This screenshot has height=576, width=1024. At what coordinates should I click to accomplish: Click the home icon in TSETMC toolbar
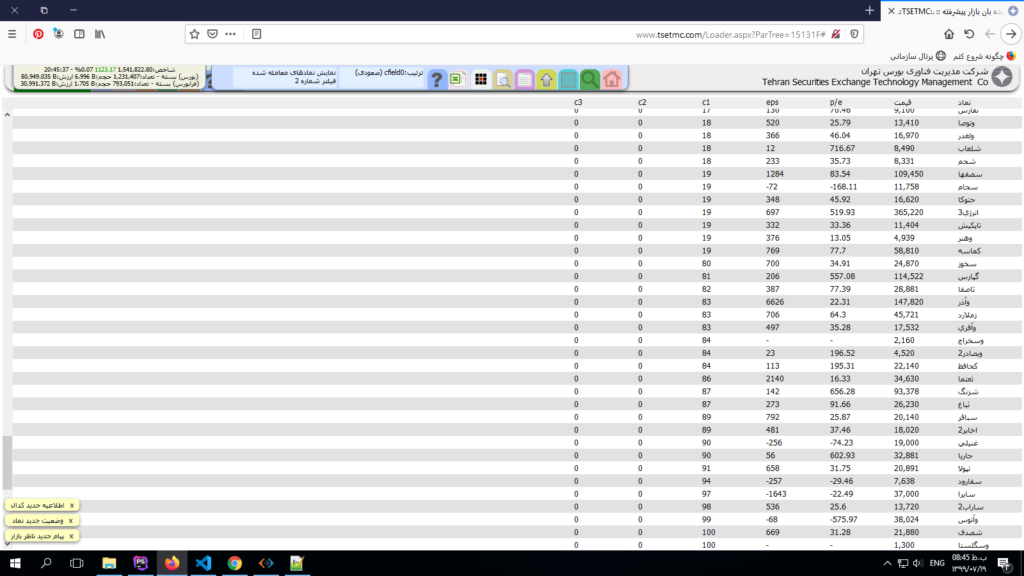click(612, 79)
